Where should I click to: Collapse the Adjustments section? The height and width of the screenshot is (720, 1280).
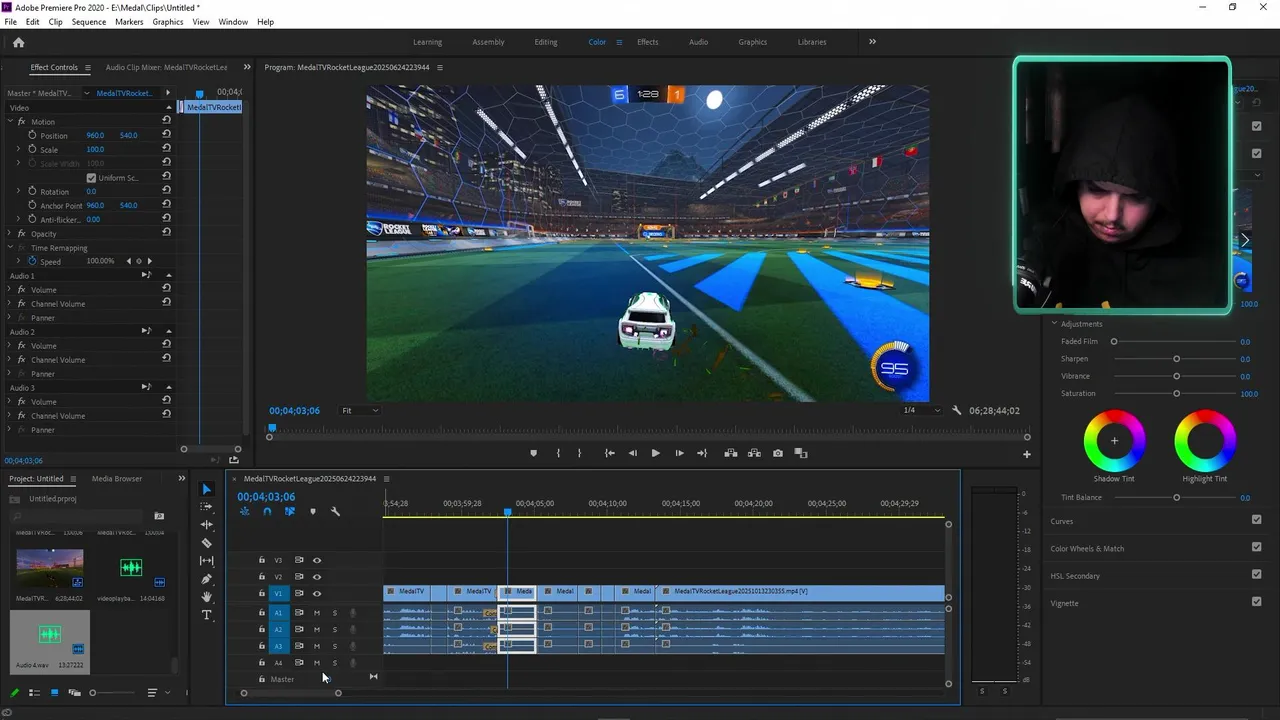[1054, 324]
